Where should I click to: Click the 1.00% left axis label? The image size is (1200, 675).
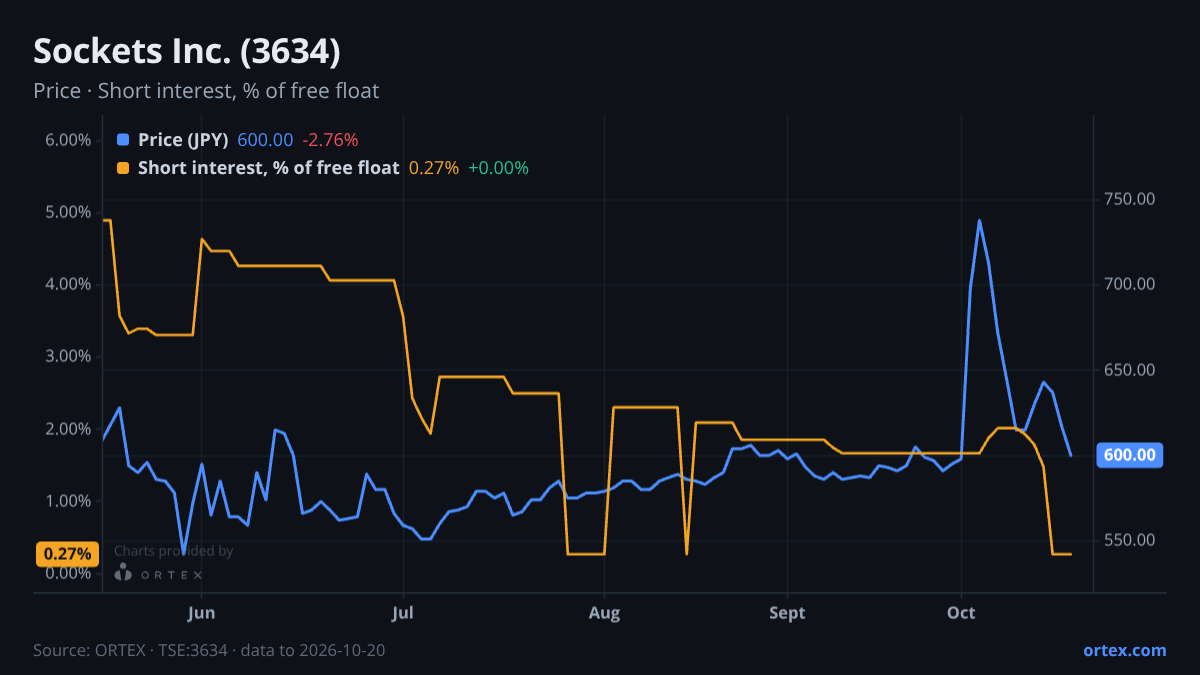tap(69, 501)
